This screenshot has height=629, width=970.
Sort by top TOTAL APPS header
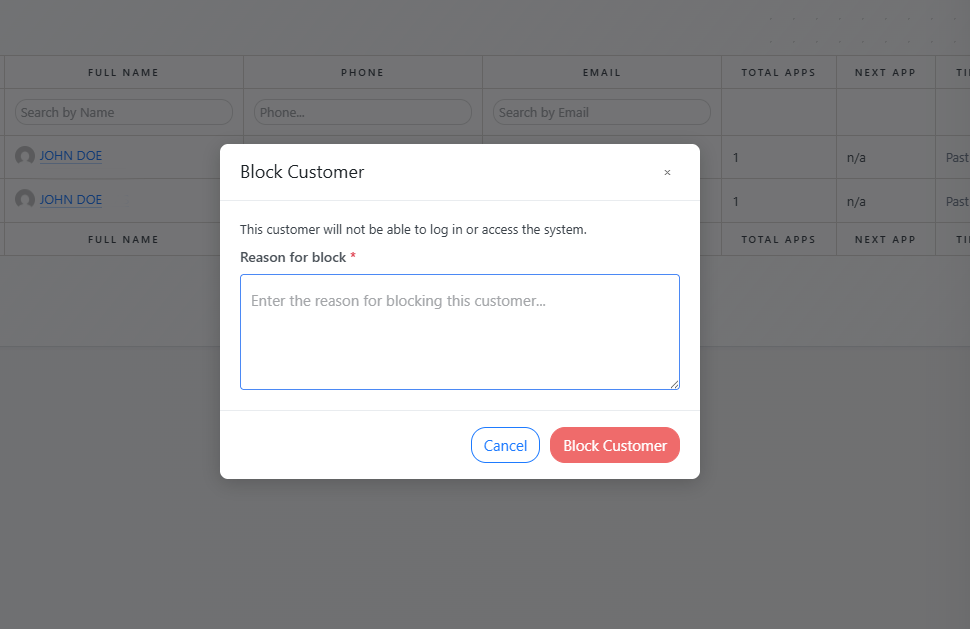point(778,72)
